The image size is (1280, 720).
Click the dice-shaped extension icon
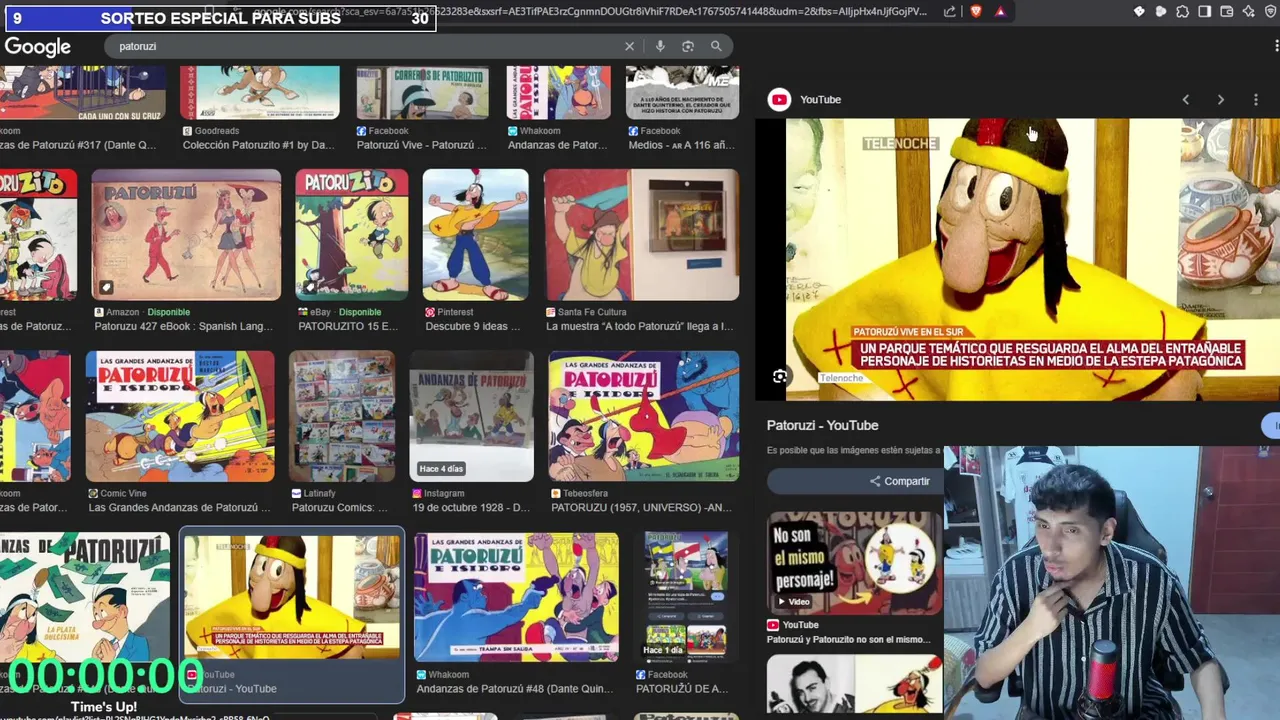(x=1139, y=12)
